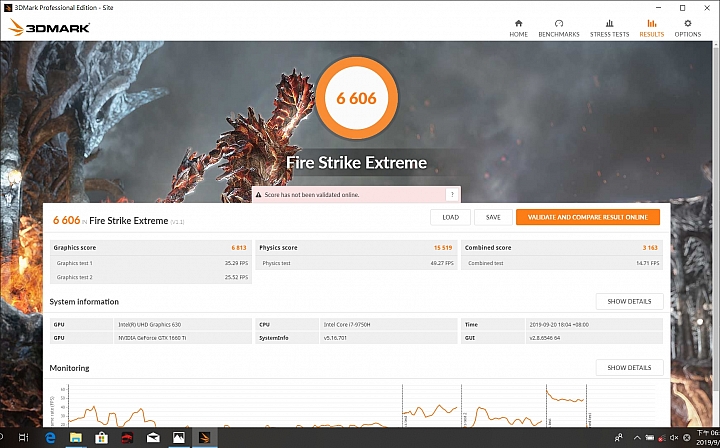Open the Benchmarks page

click(559, 27)
